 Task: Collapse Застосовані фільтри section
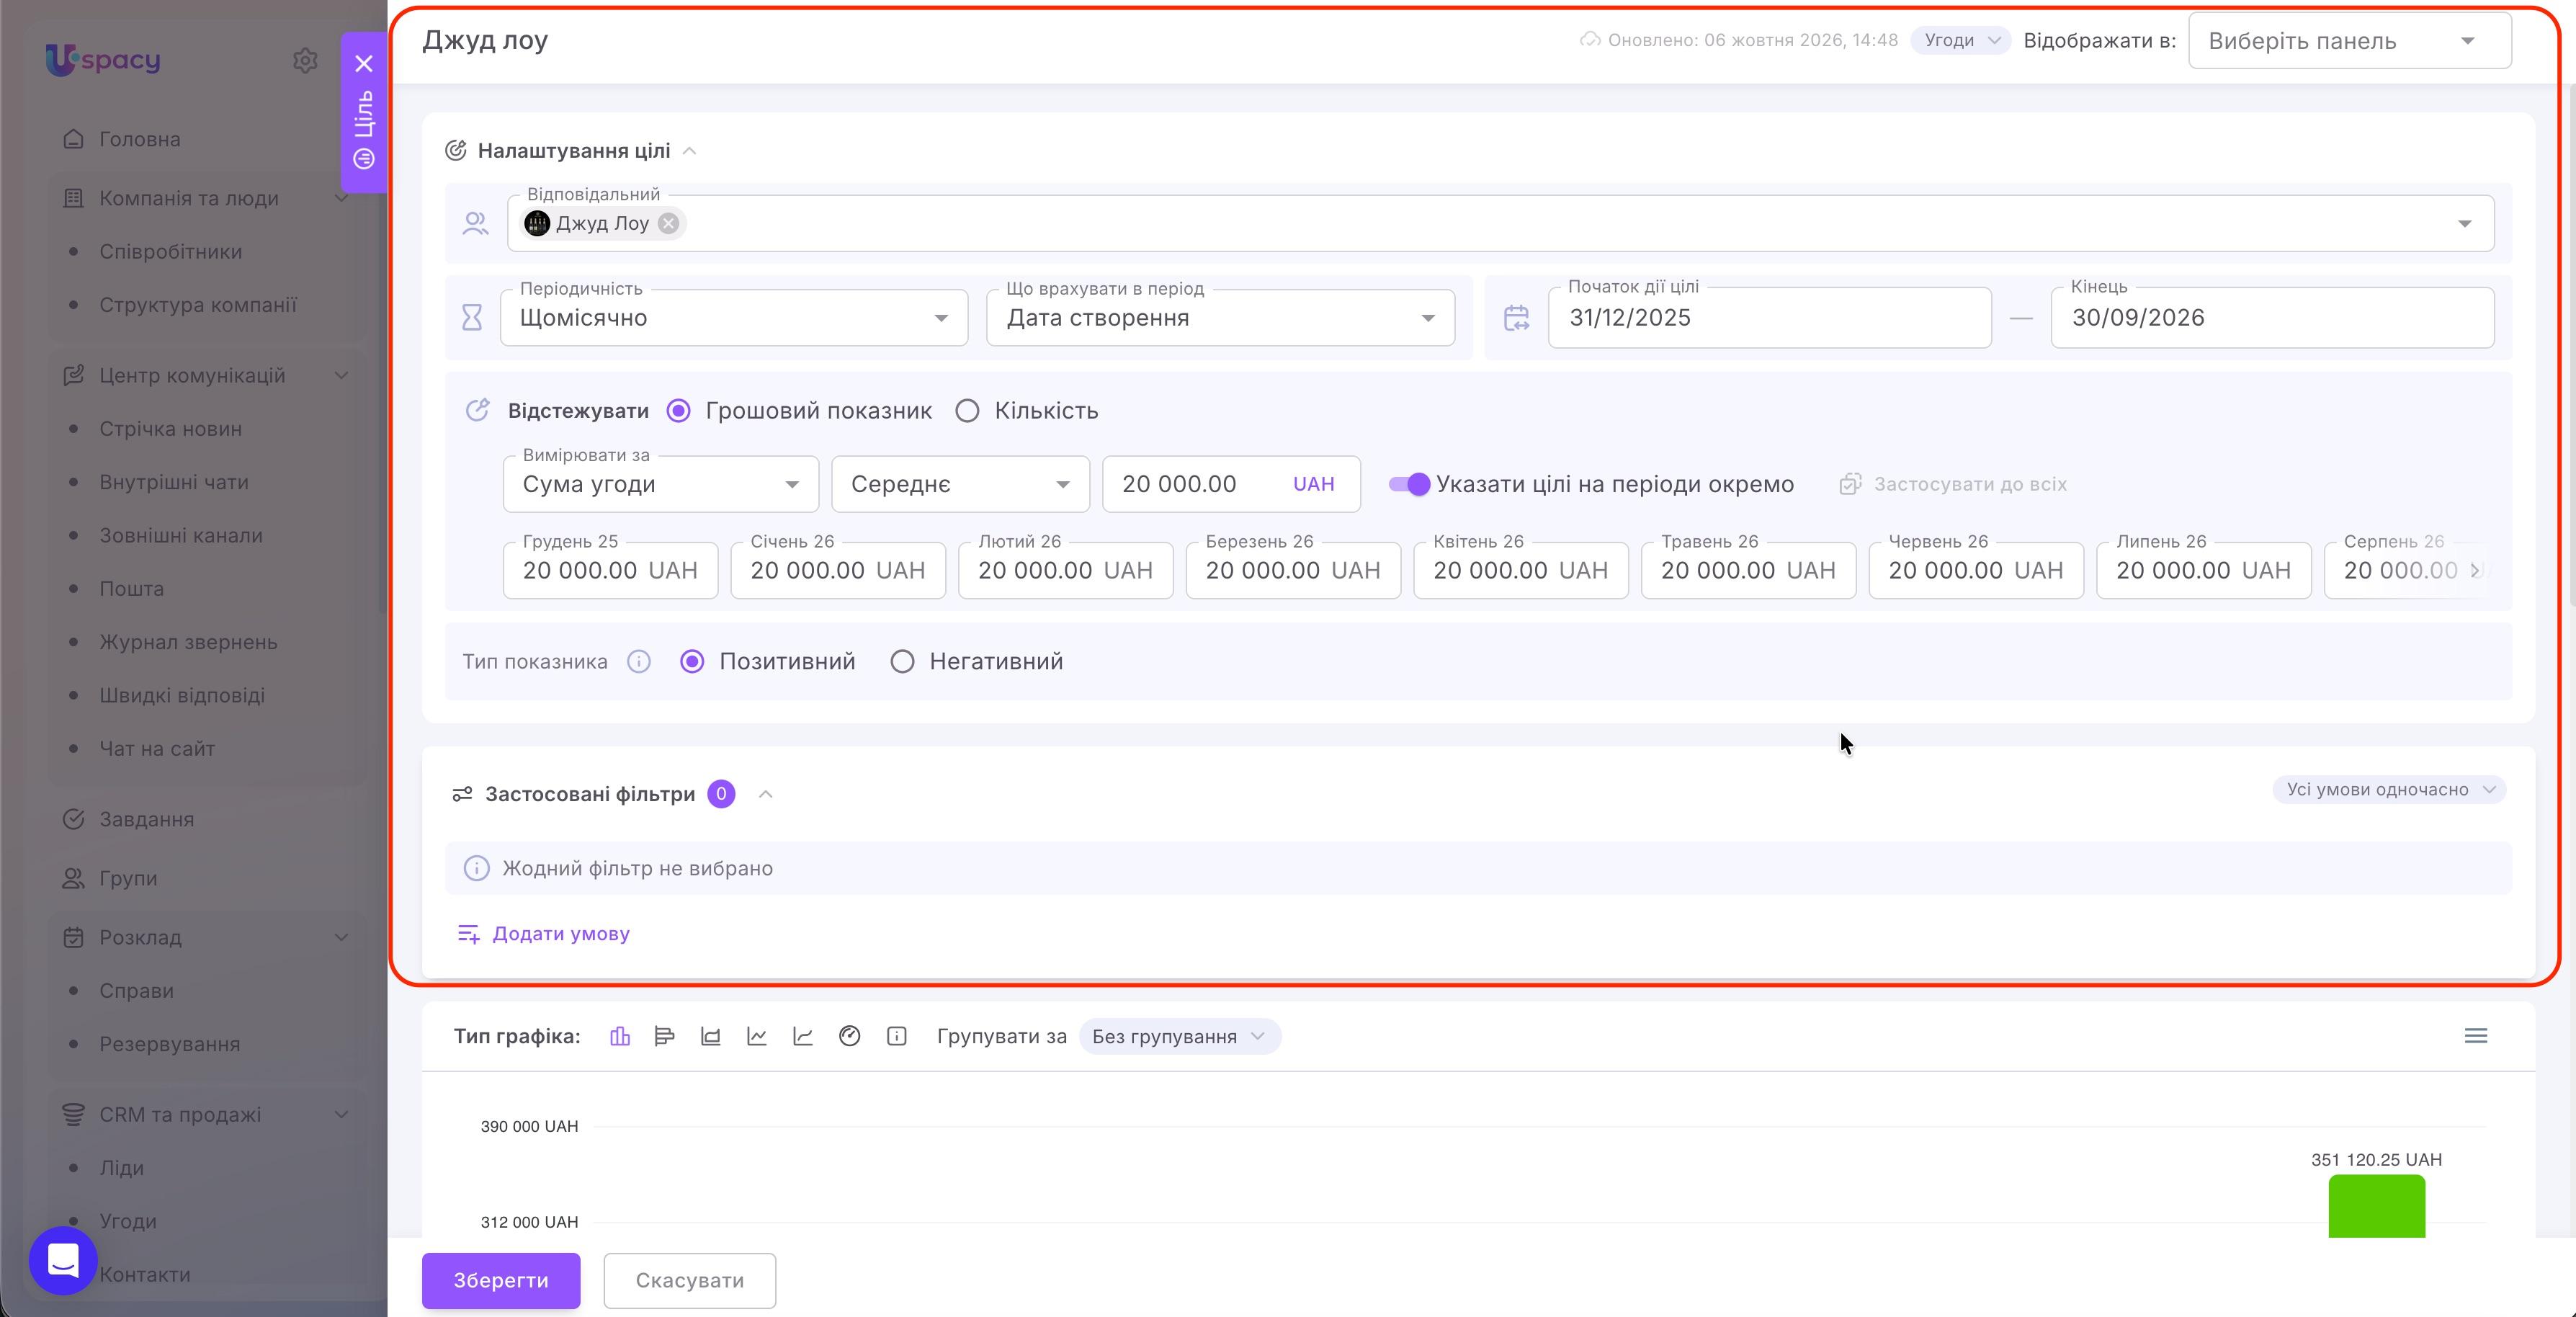click(x=766, y=794)
